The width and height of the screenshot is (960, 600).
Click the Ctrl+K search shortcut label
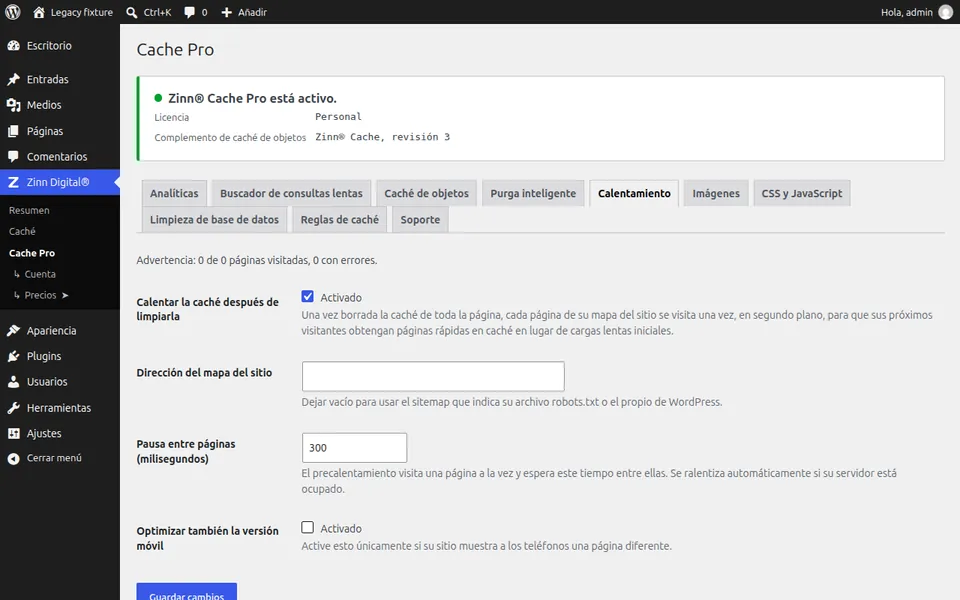tap(157, 12)
